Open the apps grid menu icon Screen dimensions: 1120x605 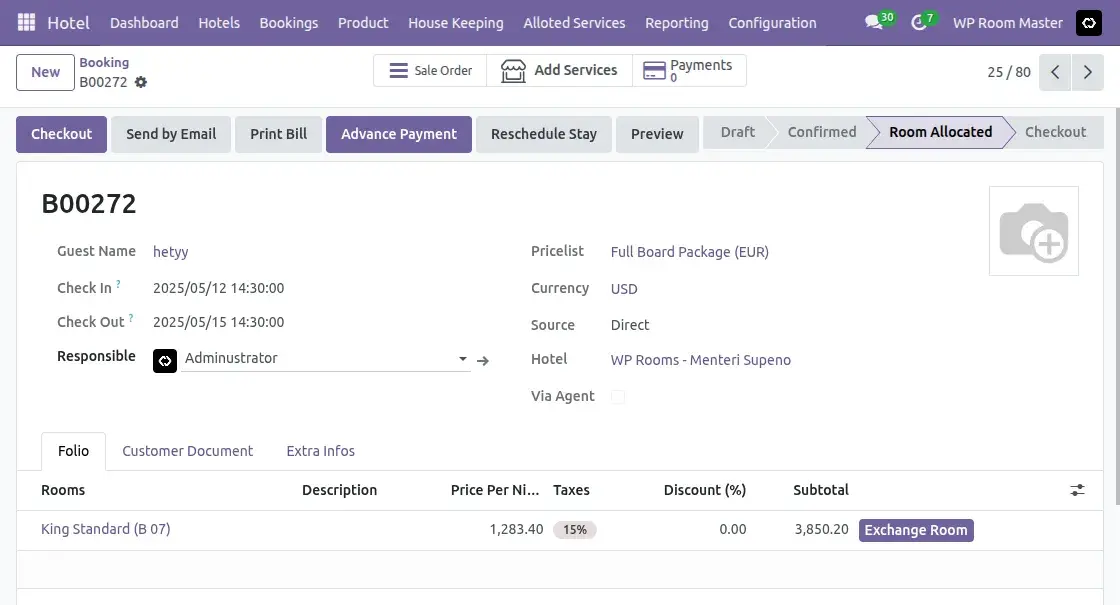pos(26,22)
